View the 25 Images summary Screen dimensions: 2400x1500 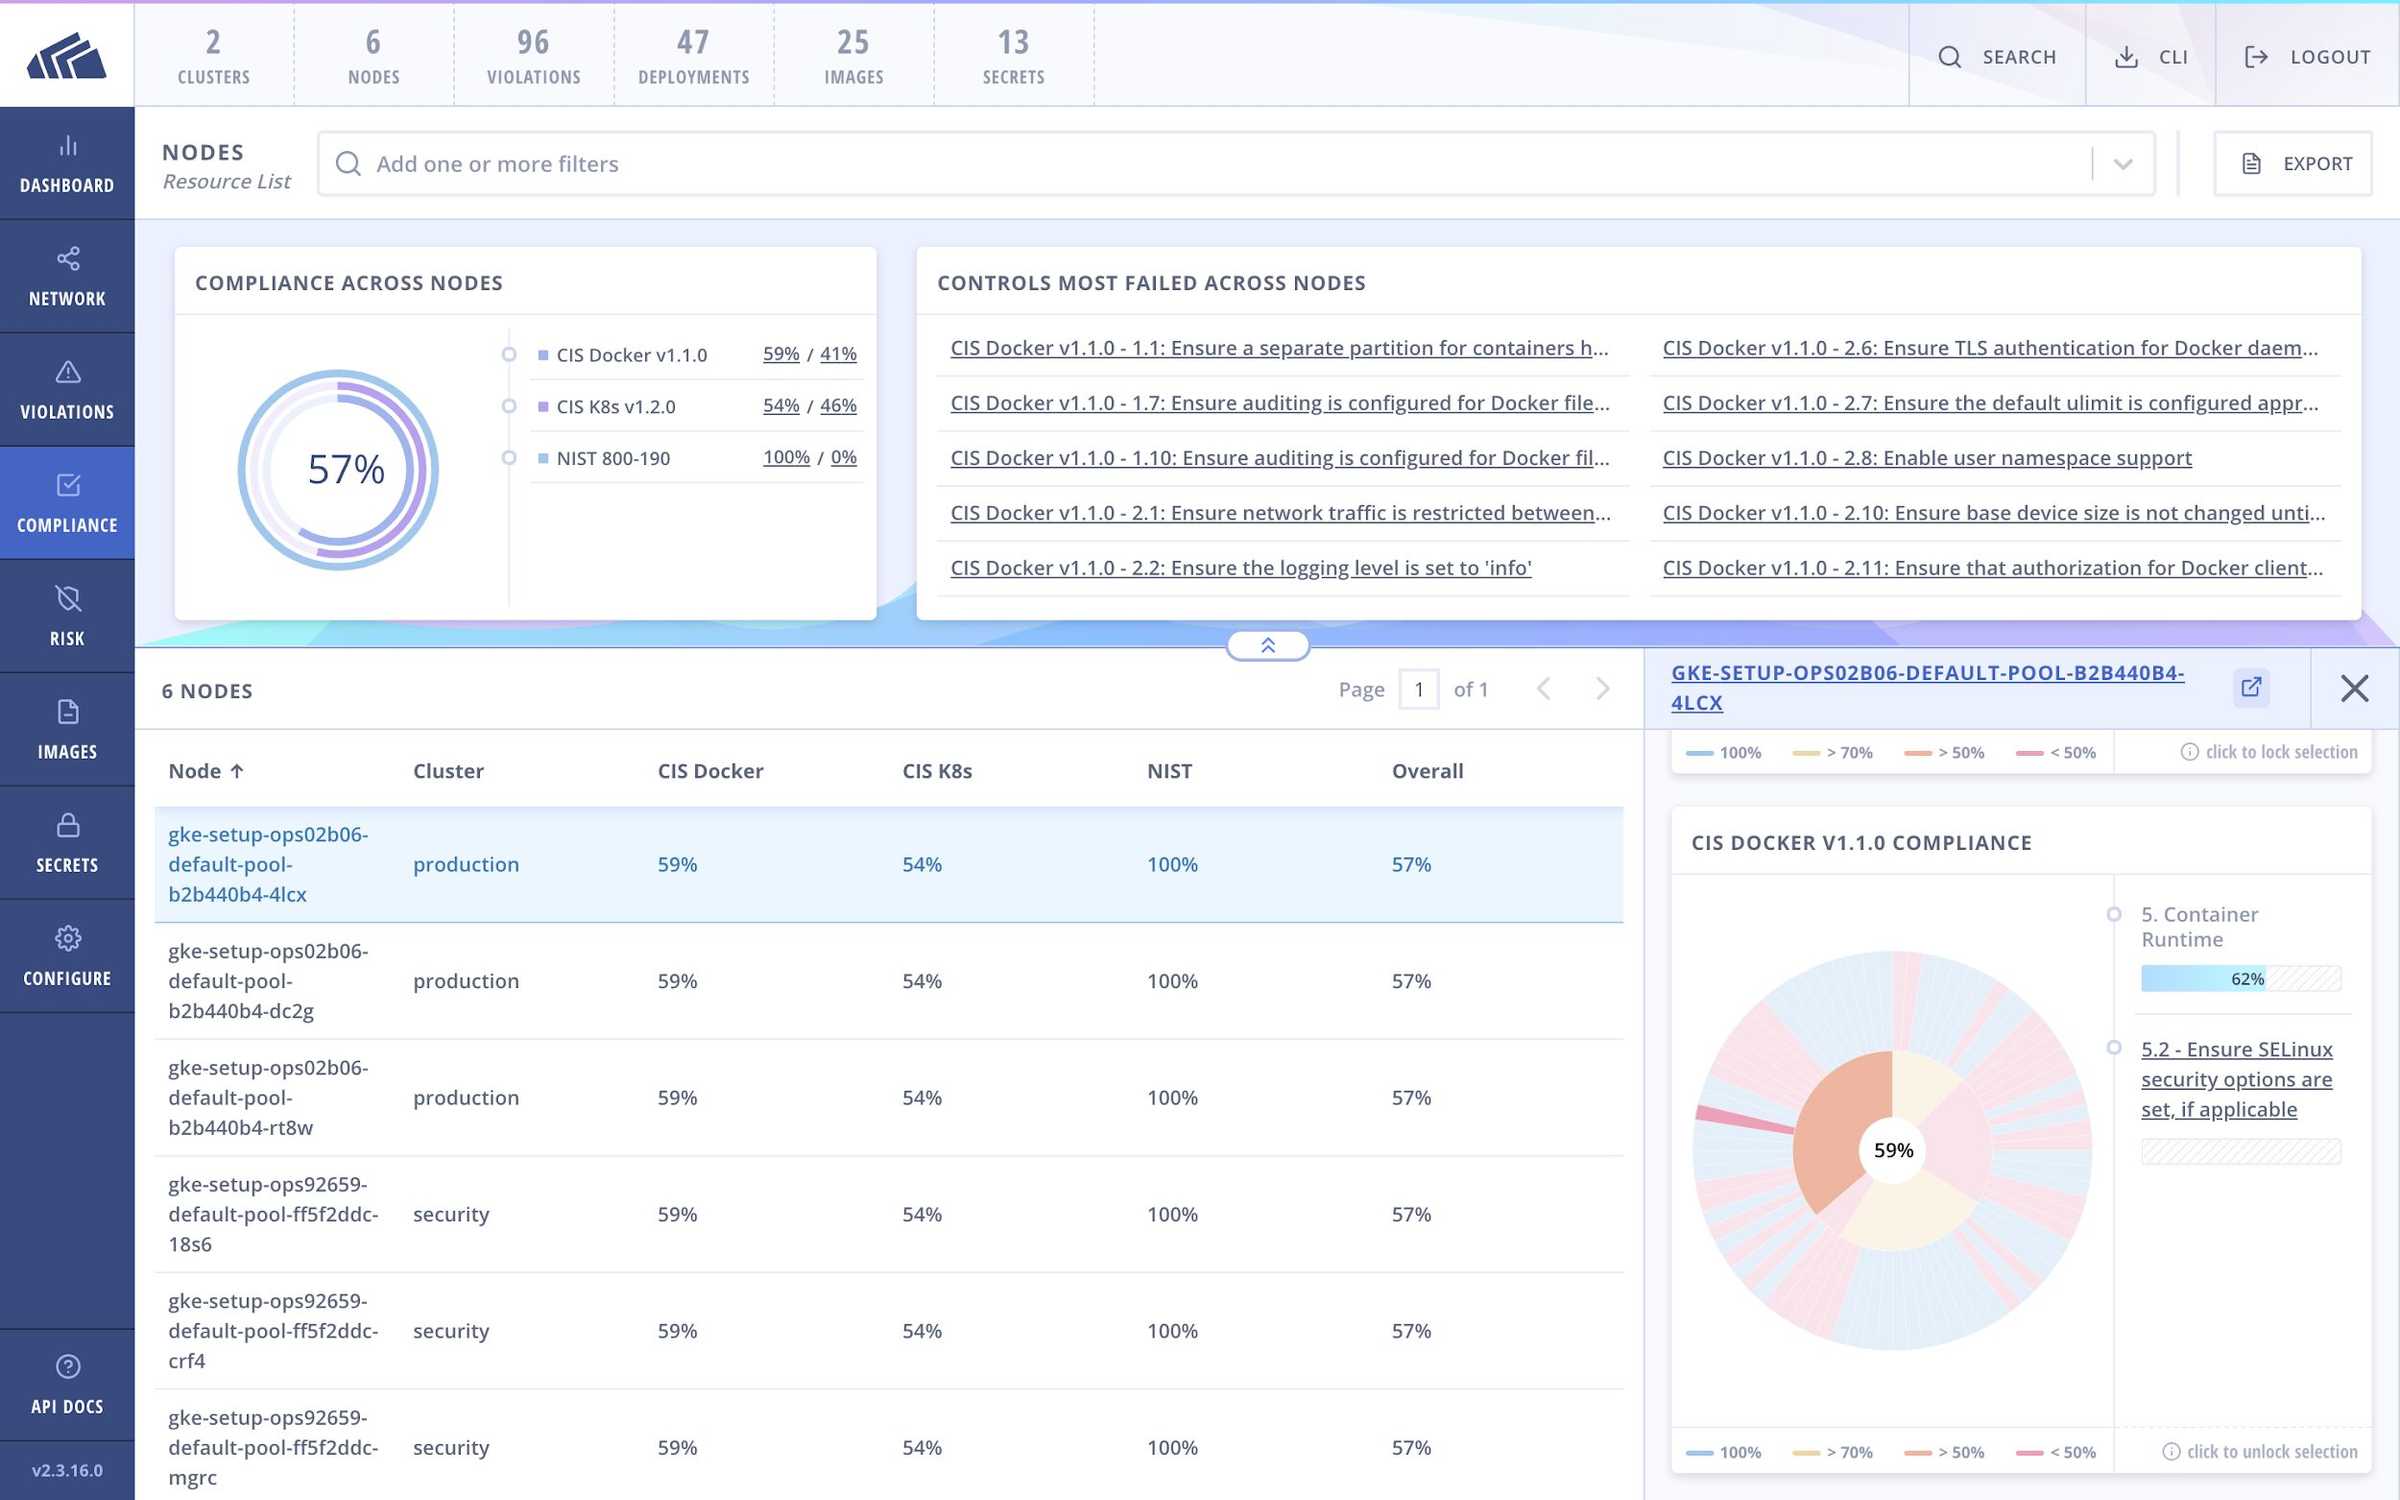coord(854,56)
